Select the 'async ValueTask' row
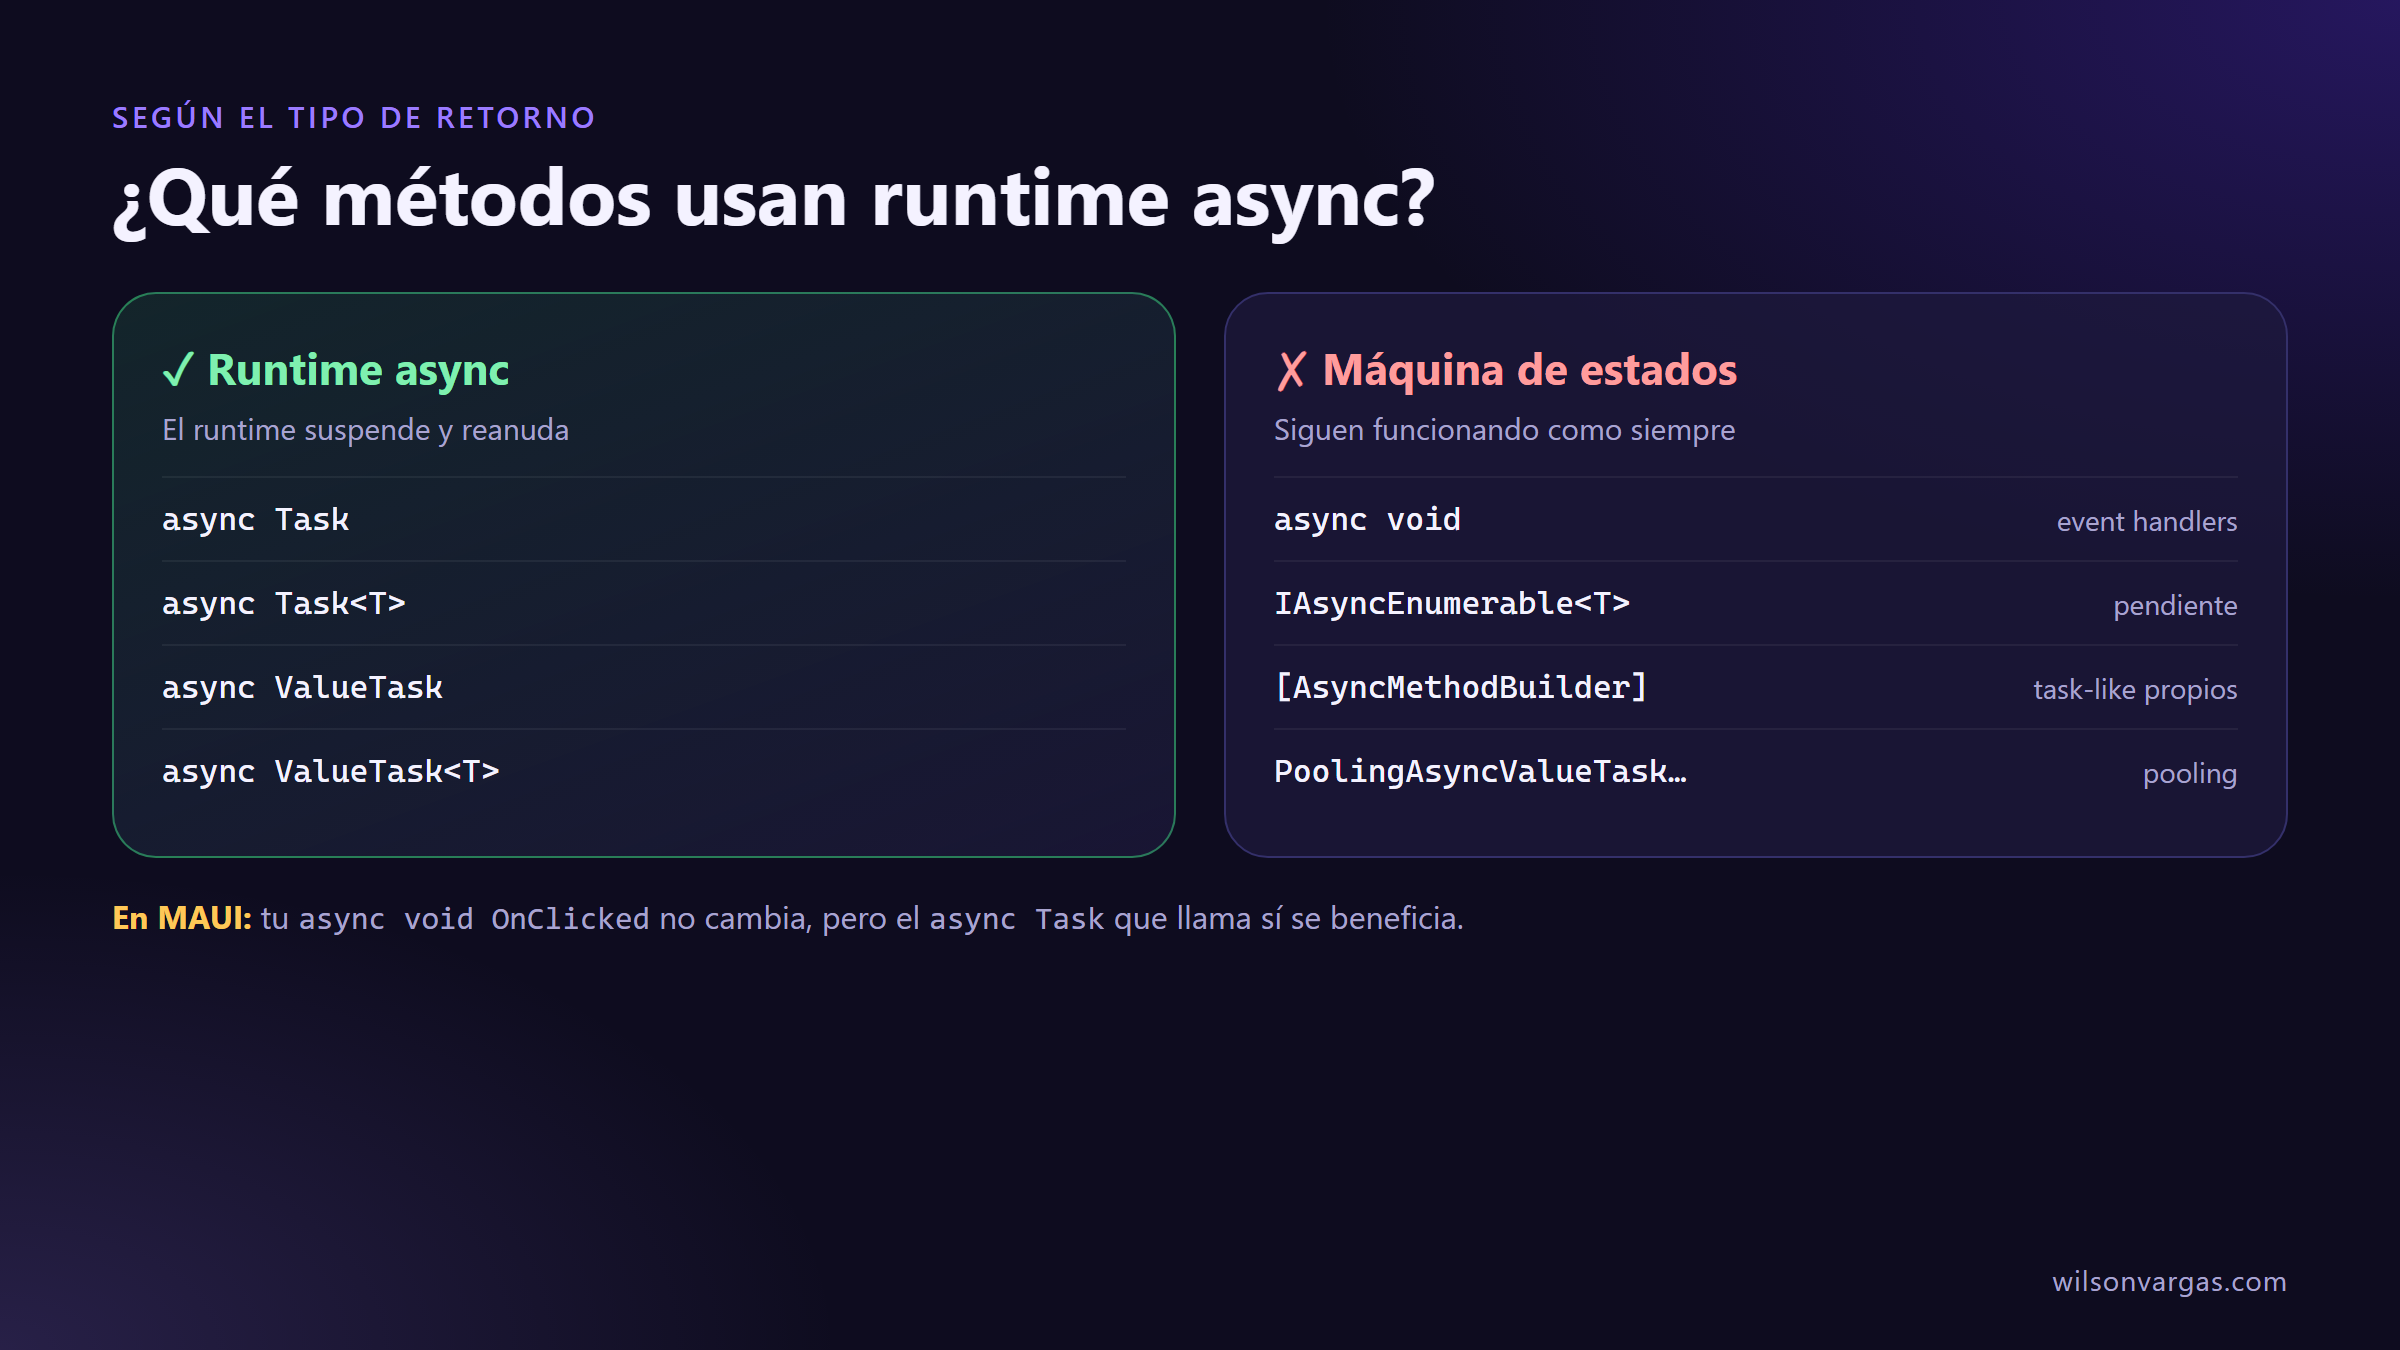 pyautogui.click(x=644, y=688)
